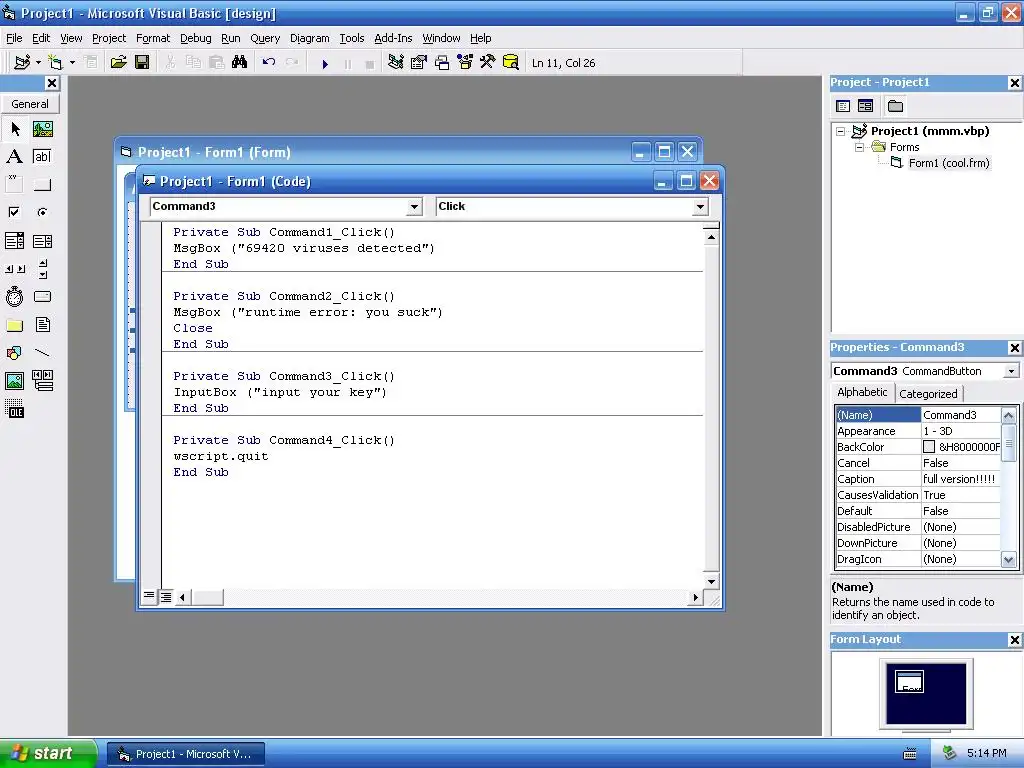Click the Windows start button
Viewport: 1024px width, 768px height.
(48, 753)
